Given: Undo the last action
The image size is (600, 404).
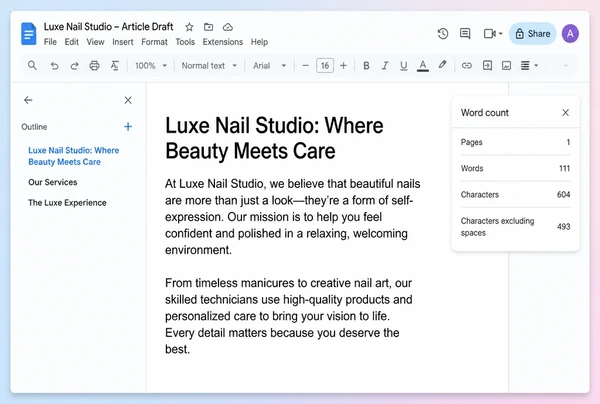Looking at the screenshot, I should click(54, 66).
